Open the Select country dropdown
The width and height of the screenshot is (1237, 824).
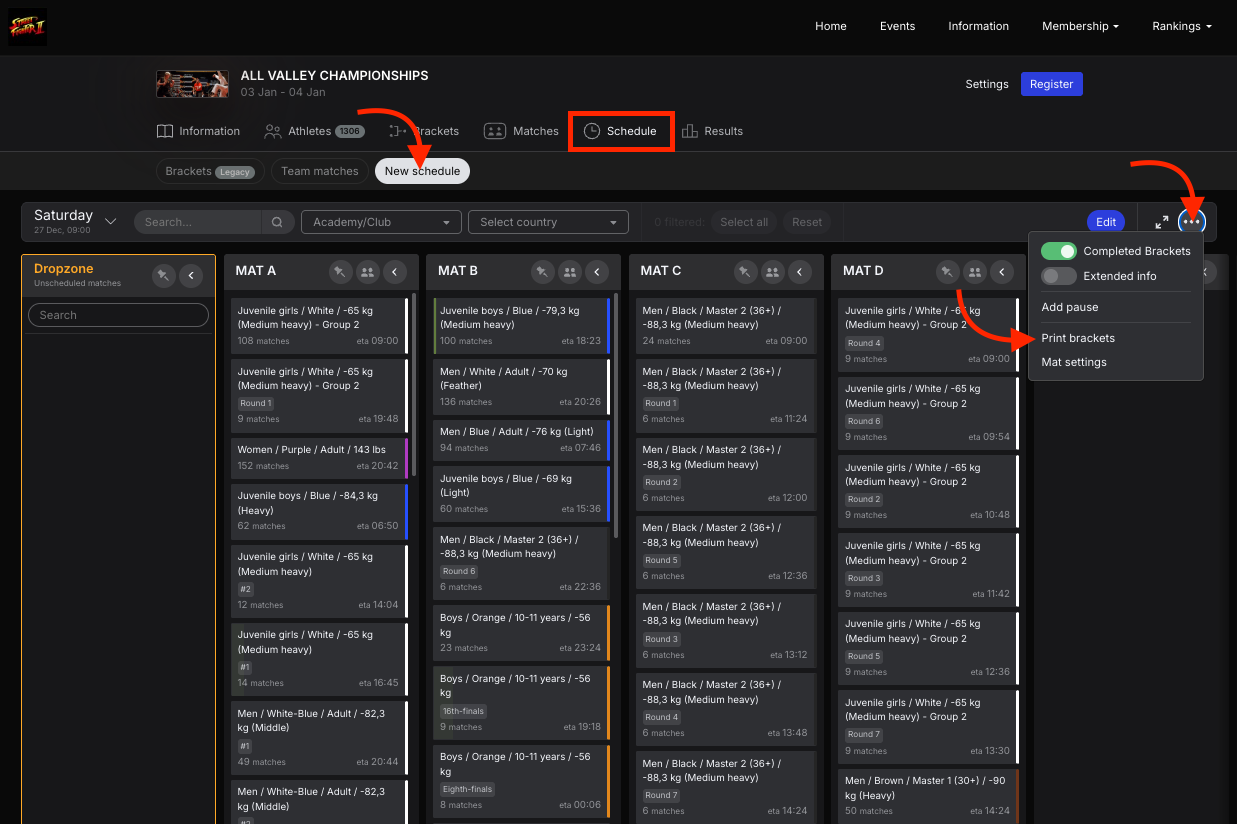548,222
